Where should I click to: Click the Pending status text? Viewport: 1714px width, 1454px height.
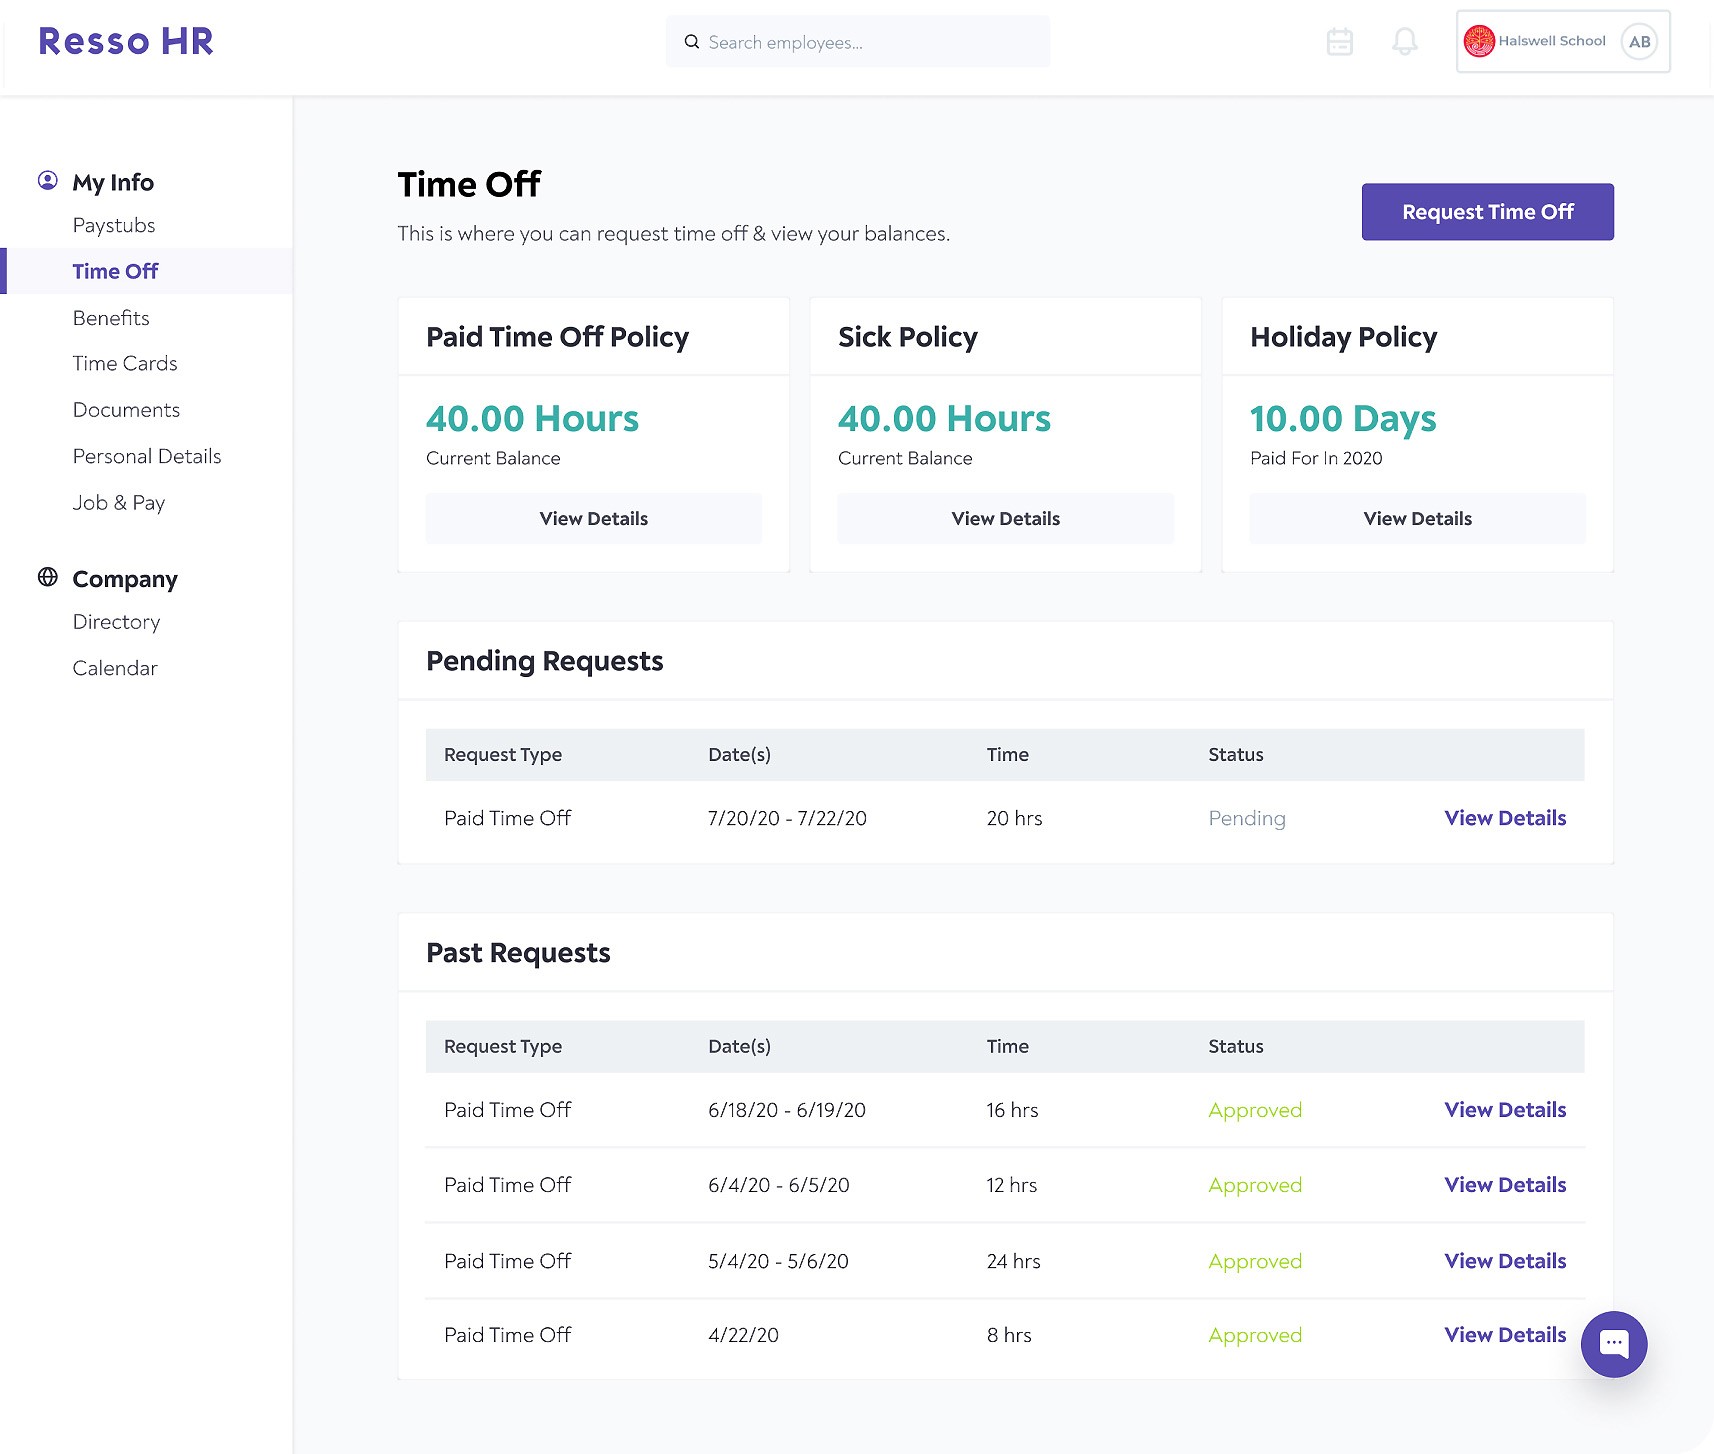coord(1247,819)
